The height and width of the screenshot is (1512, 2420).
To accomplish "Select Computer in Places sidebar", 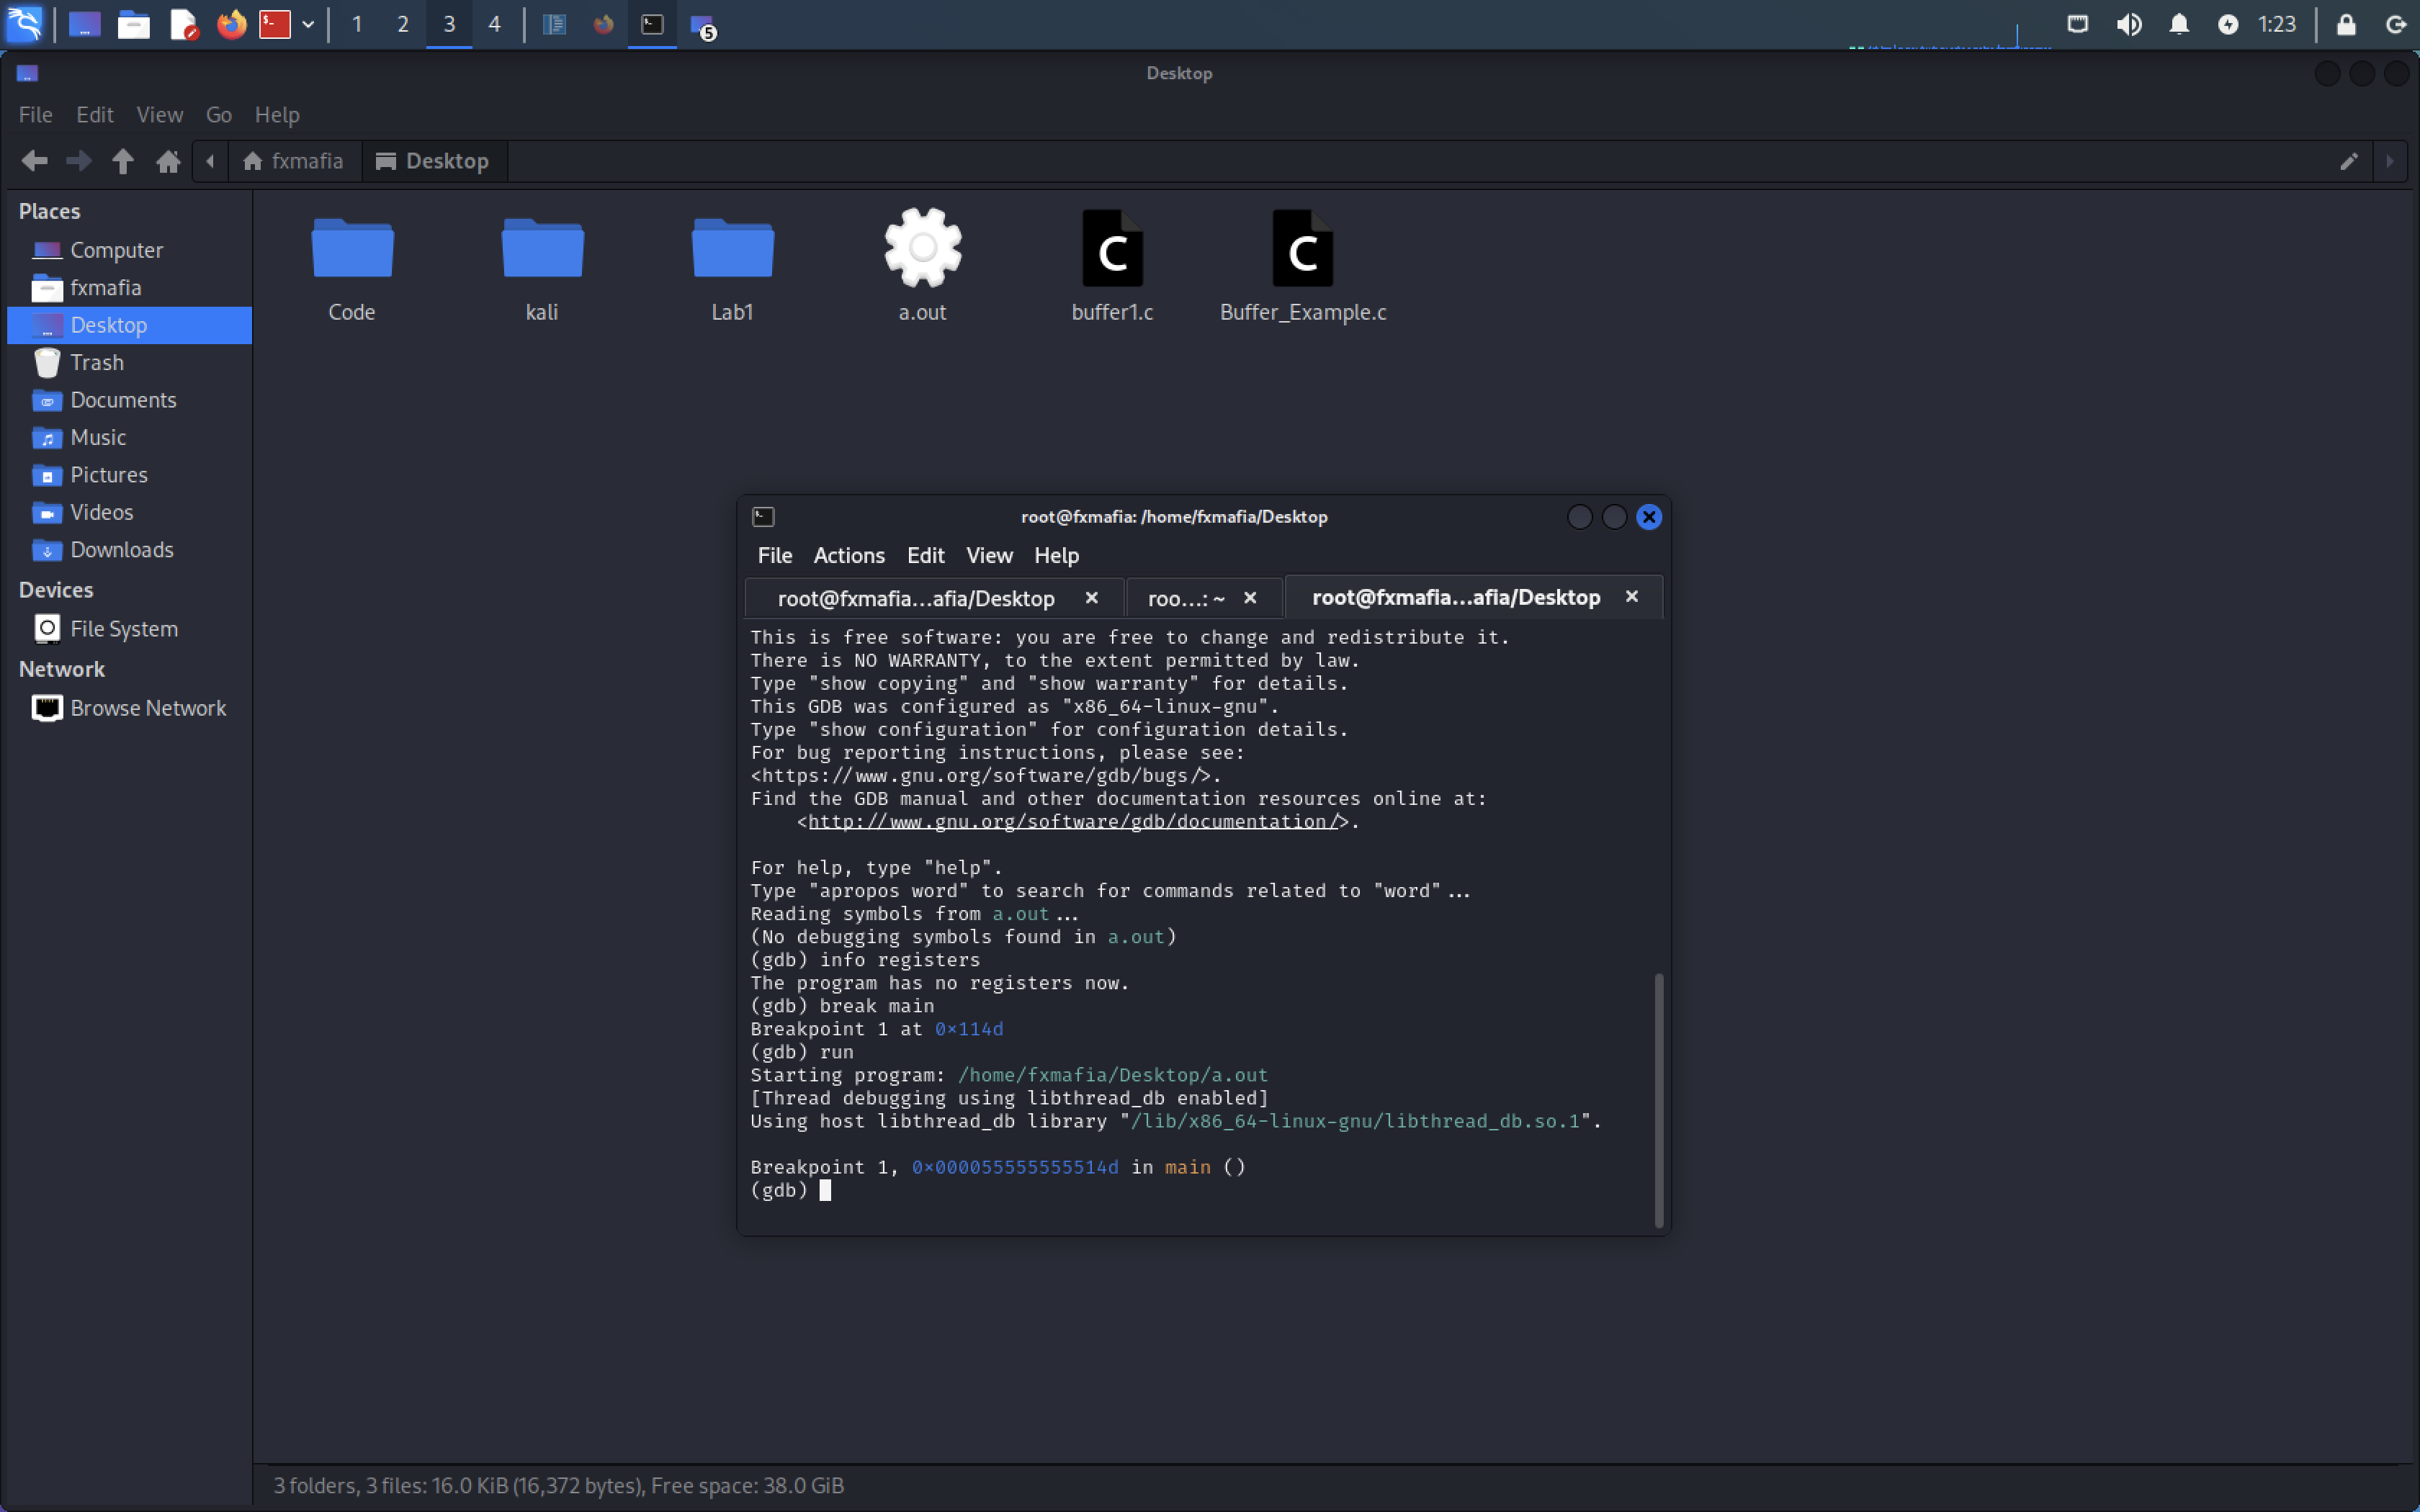I will 128,250.
